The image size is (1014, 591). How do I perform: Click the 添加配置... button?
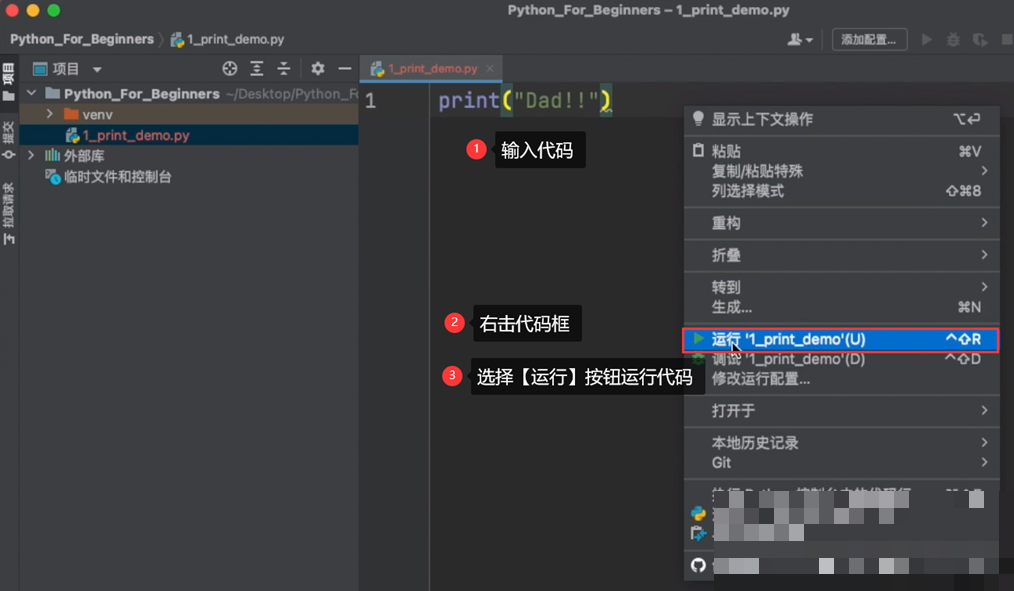point(868,39)
